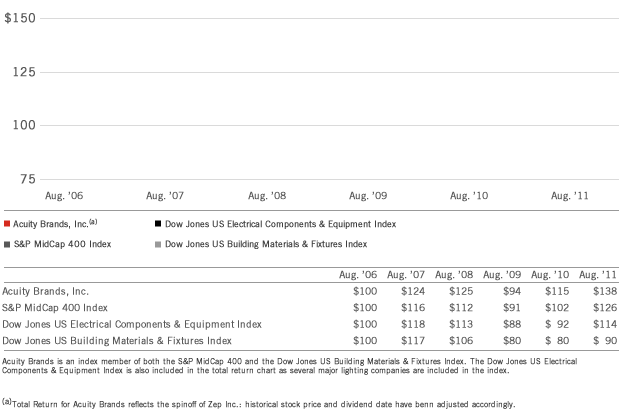629x416 pixels.
Task: Click the S&P MidCap Aug. '11 value $126
Action: coord(605,307)
